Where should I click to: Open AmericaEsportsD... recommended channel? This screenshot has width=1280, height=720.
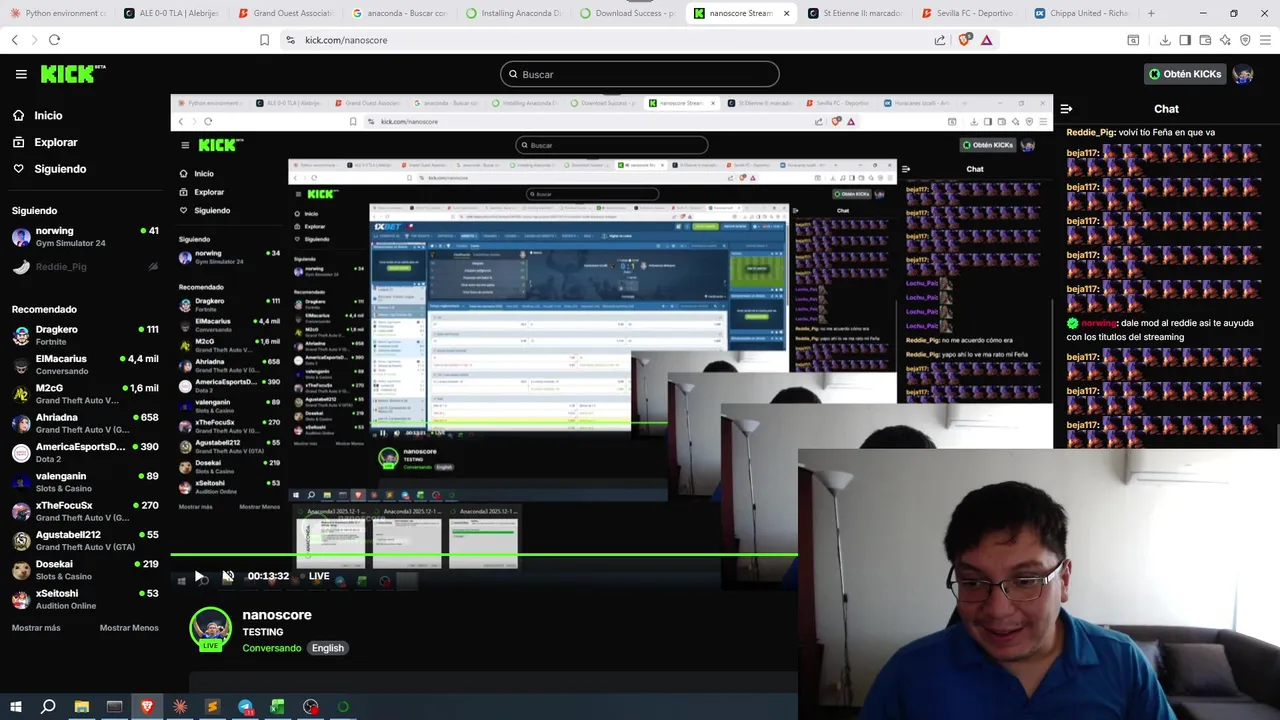[85, 453]
